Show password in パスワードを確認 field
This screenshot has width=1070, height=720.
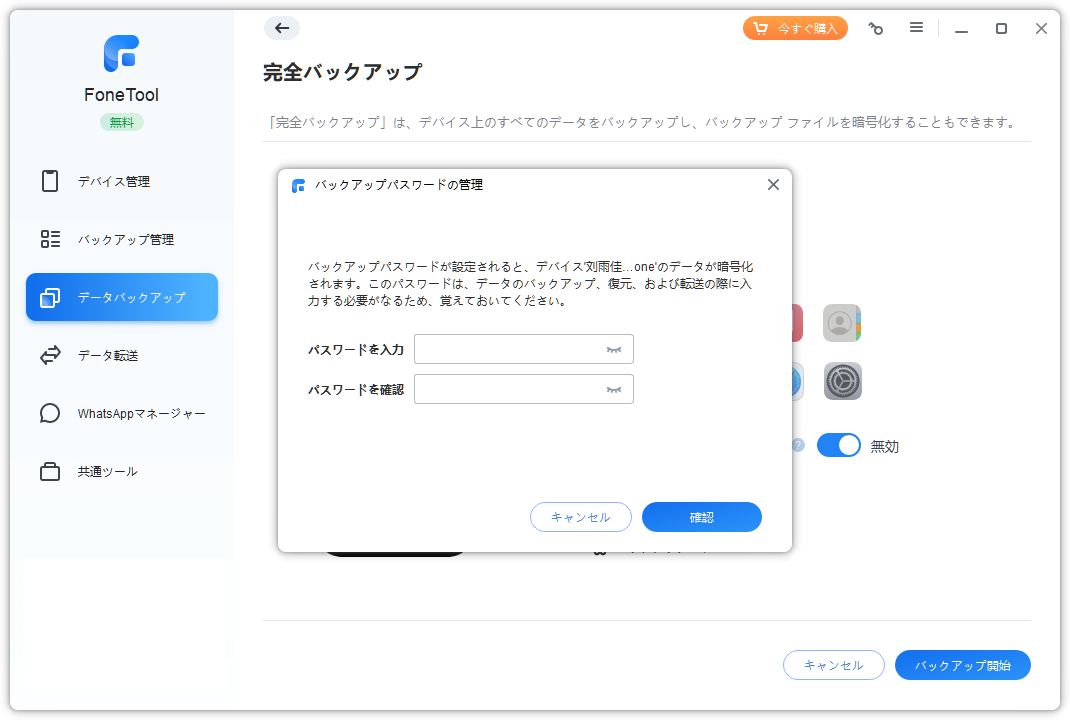coord(614,389)
